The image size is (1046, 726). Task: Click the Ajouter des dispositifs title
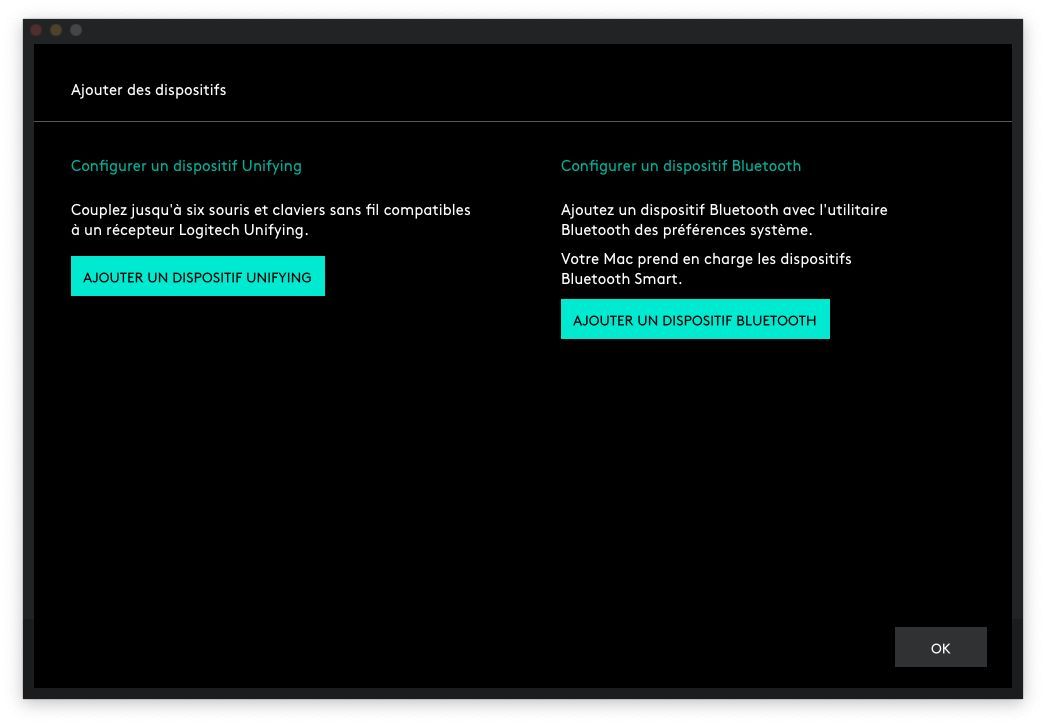point(148,90)
